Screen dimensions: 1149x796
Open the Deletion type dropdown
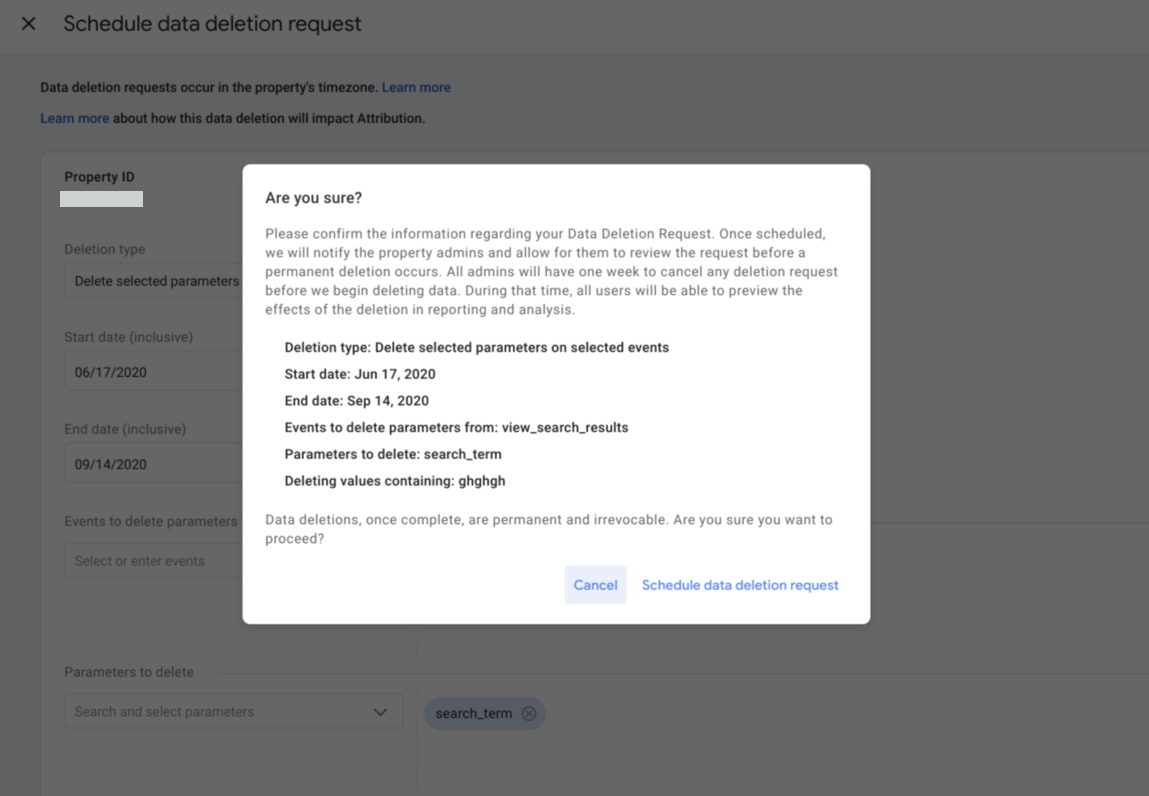[155, 282]
